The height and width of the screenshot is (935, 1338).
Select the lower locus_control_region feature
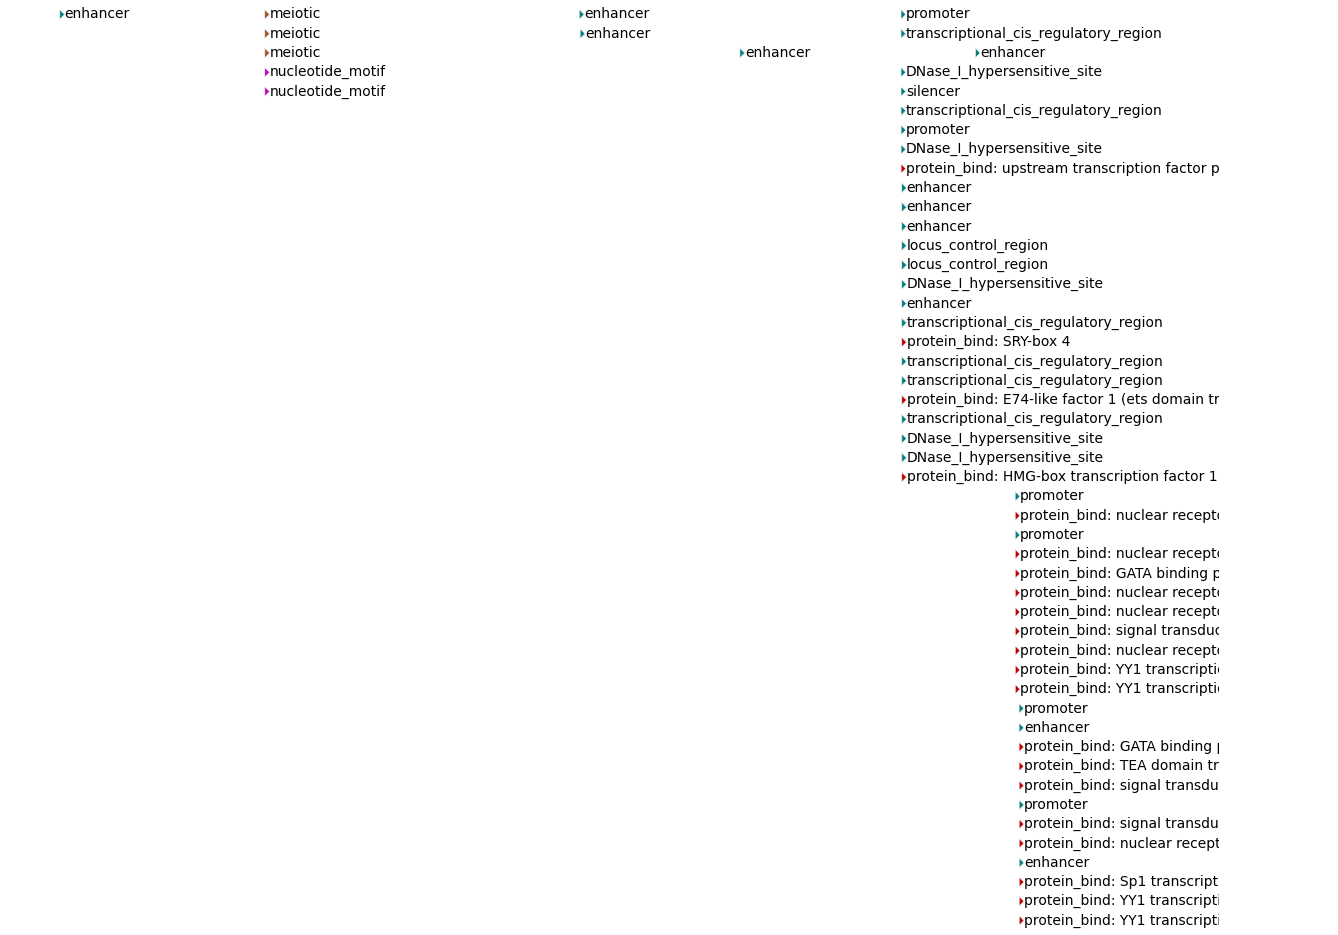point(977,264)
